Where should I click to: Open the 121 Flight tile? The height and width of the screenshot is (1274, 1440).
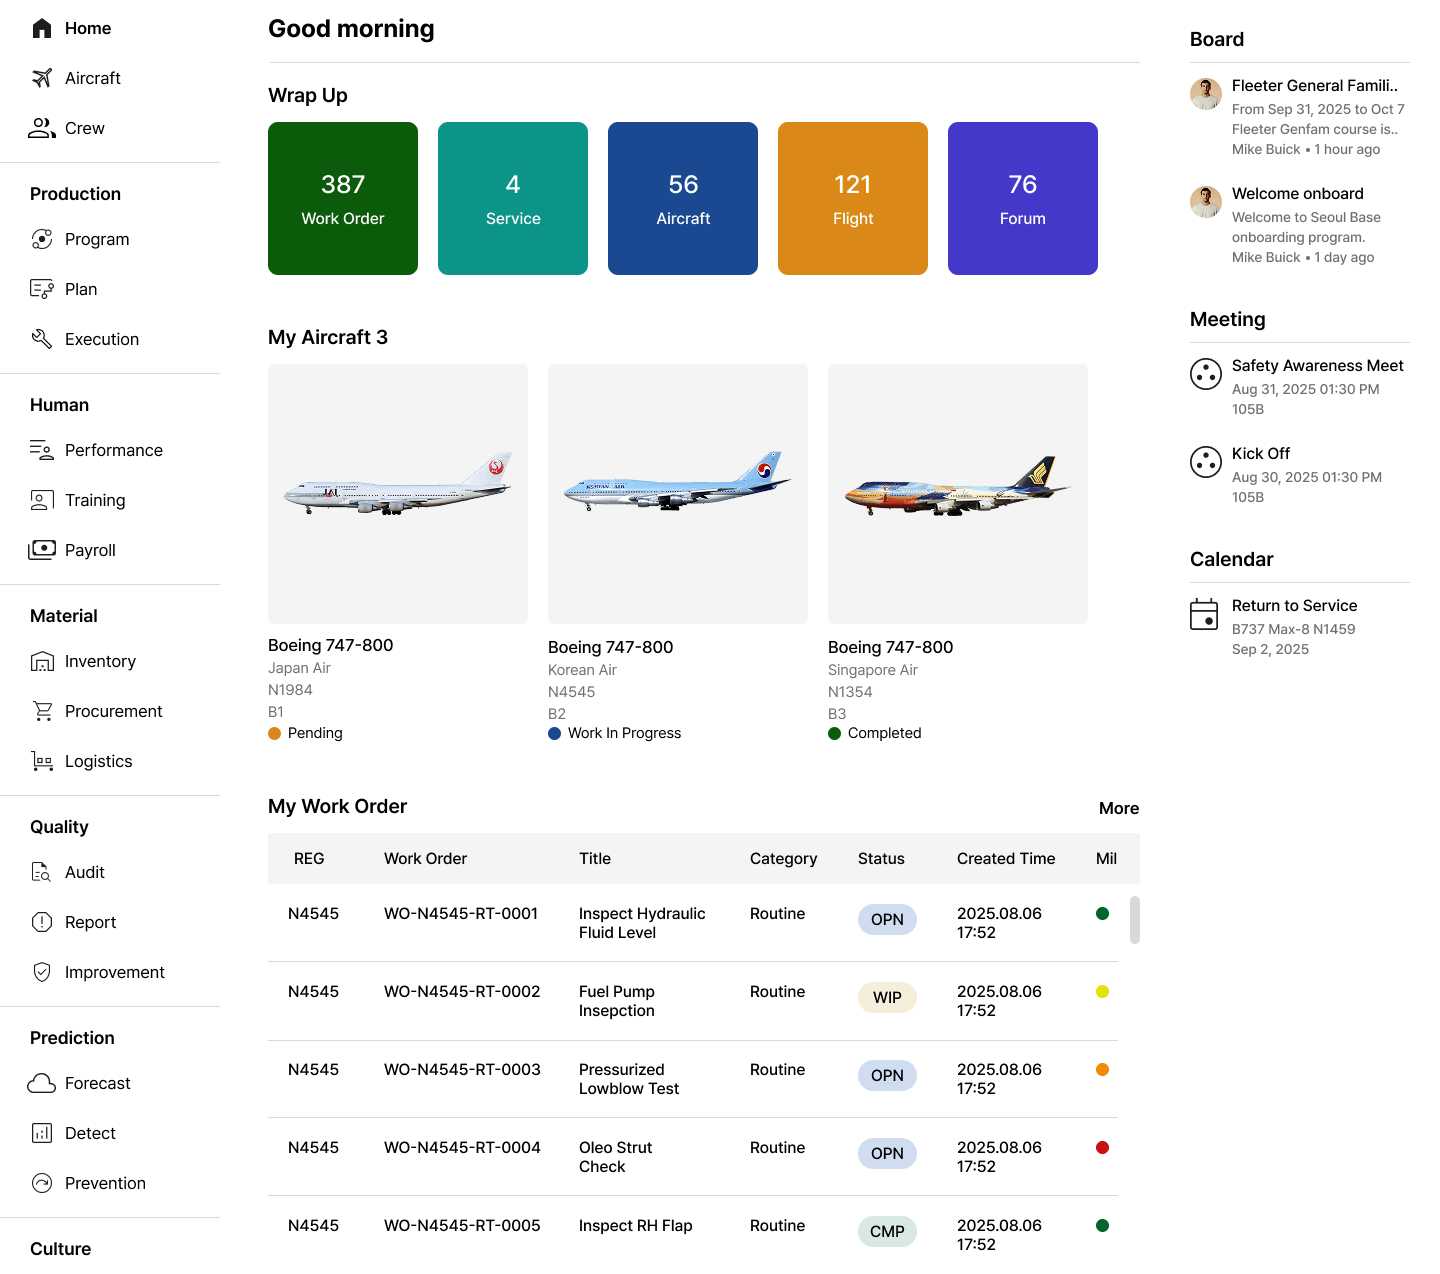pos(853,198)
